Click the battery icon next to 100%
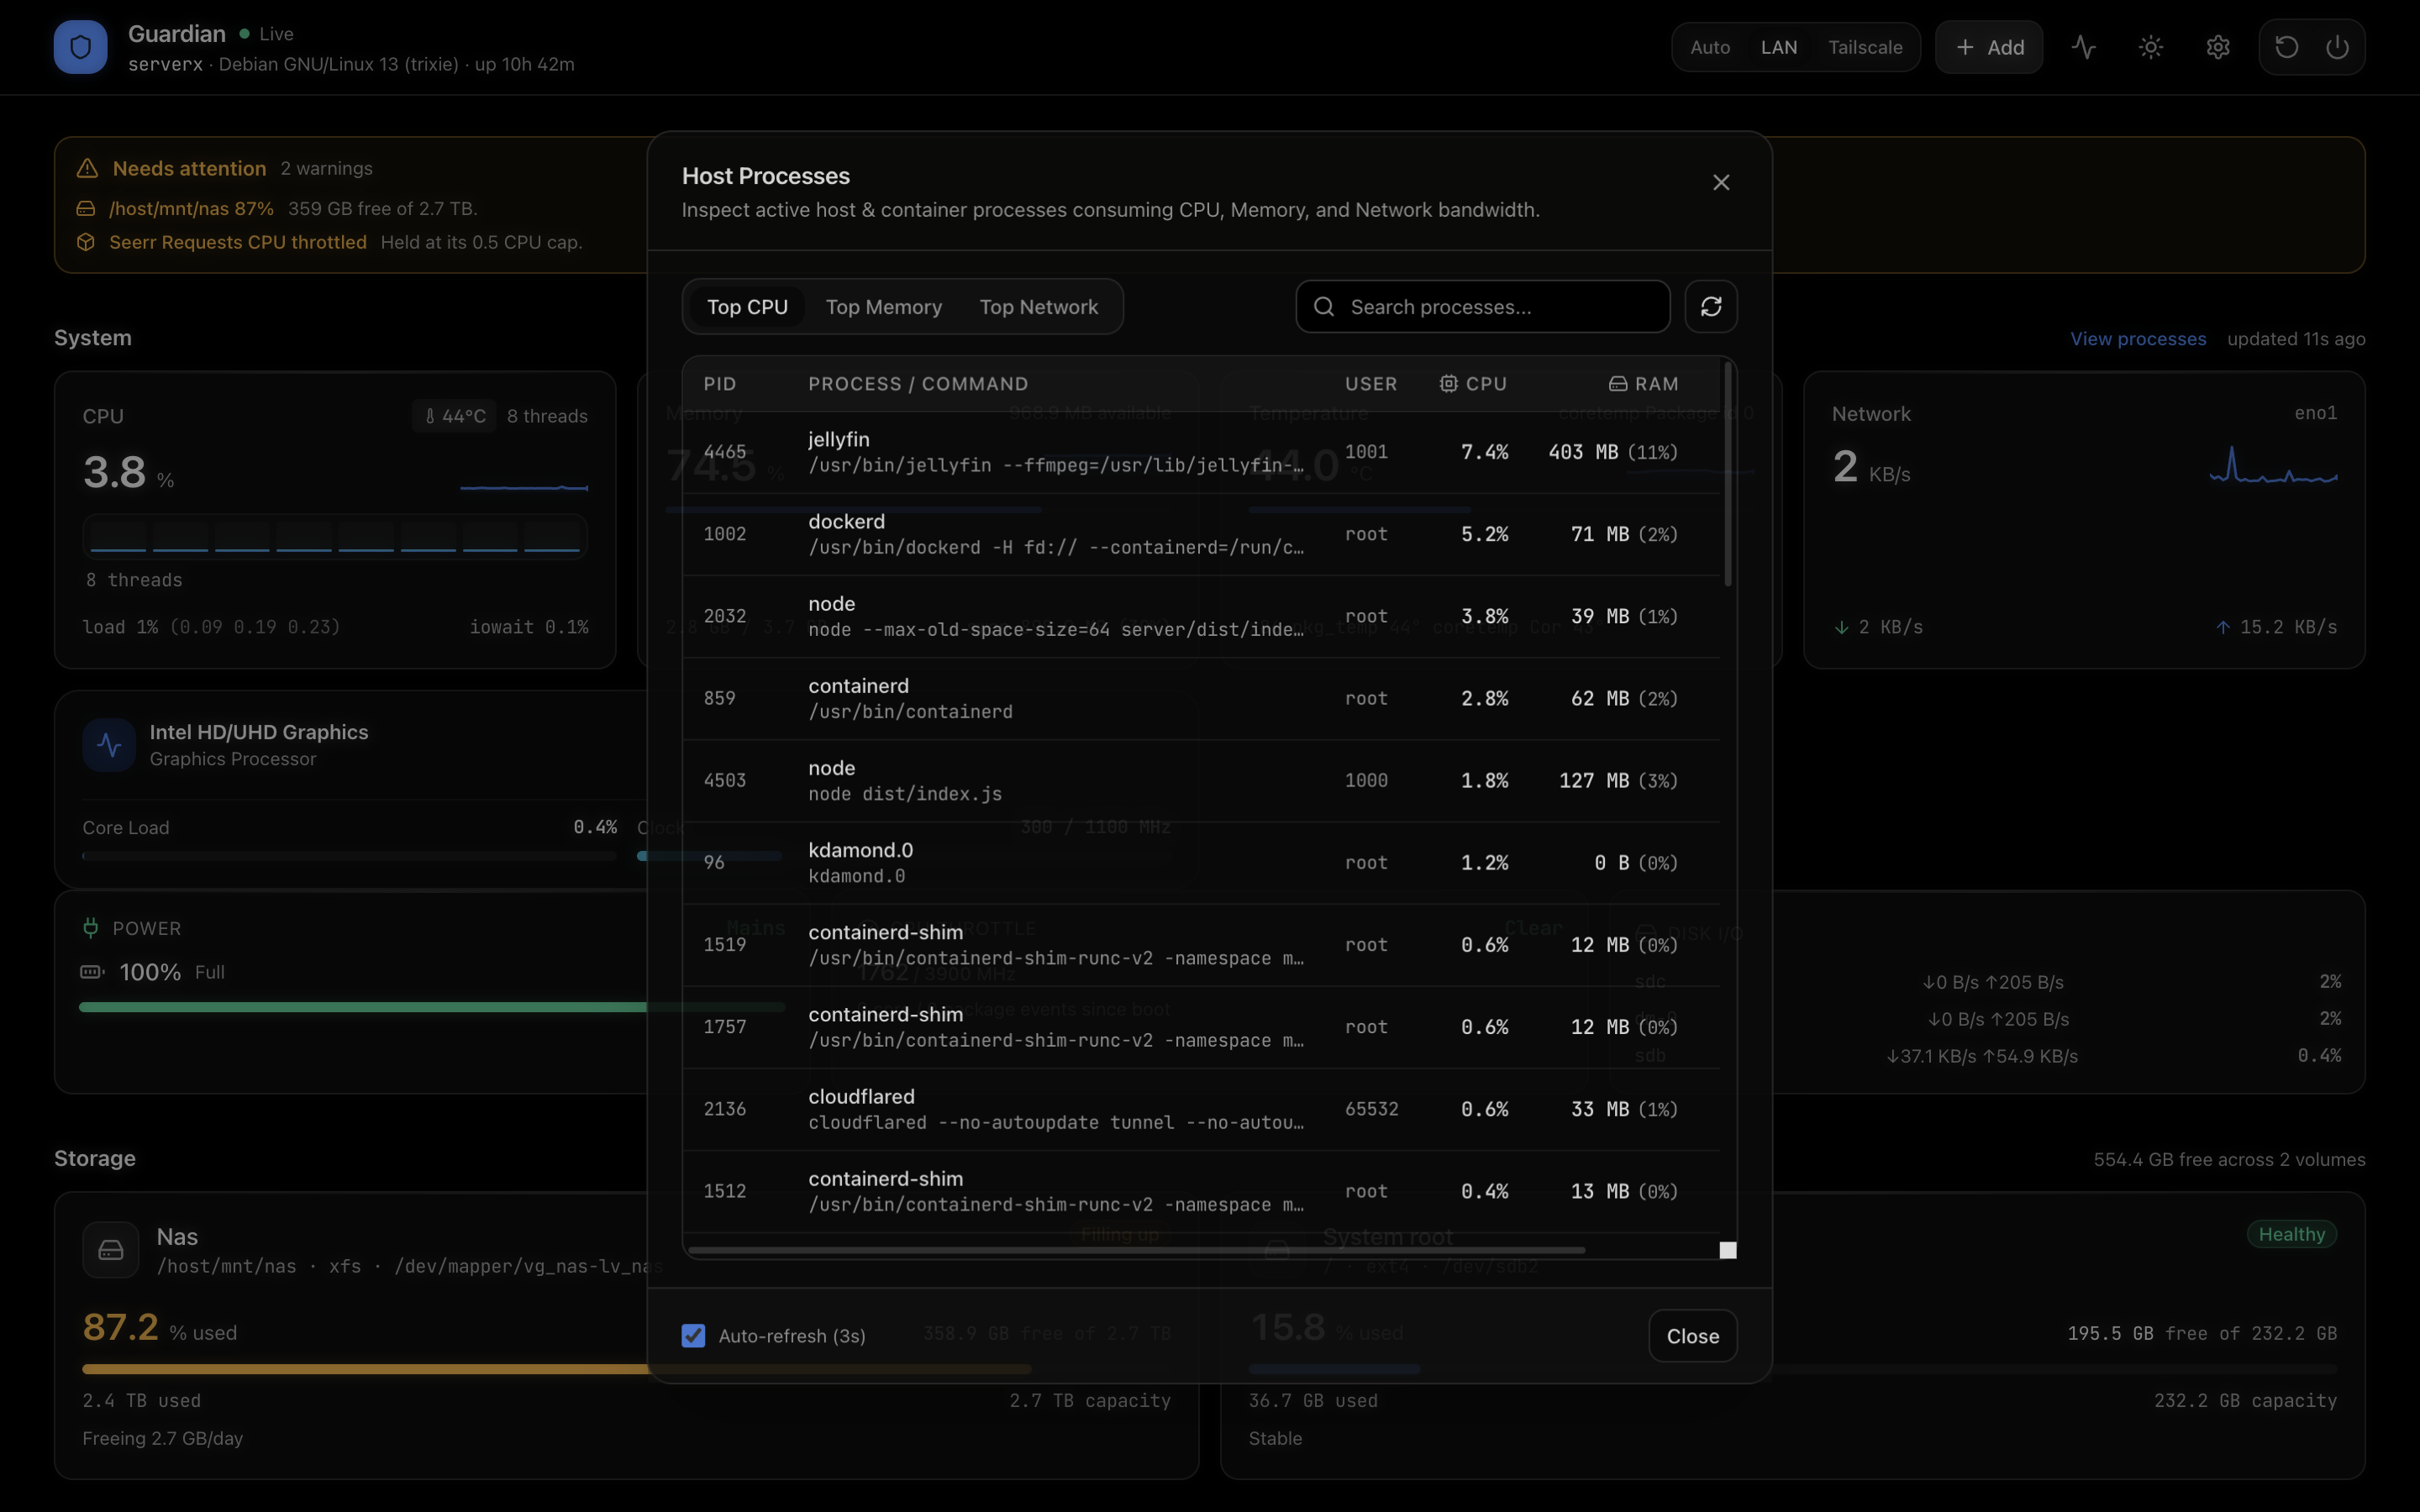 (92, 972)
